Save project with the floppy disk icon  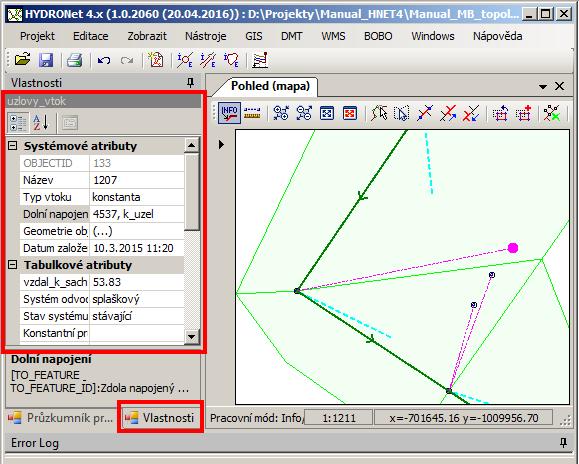46,60
